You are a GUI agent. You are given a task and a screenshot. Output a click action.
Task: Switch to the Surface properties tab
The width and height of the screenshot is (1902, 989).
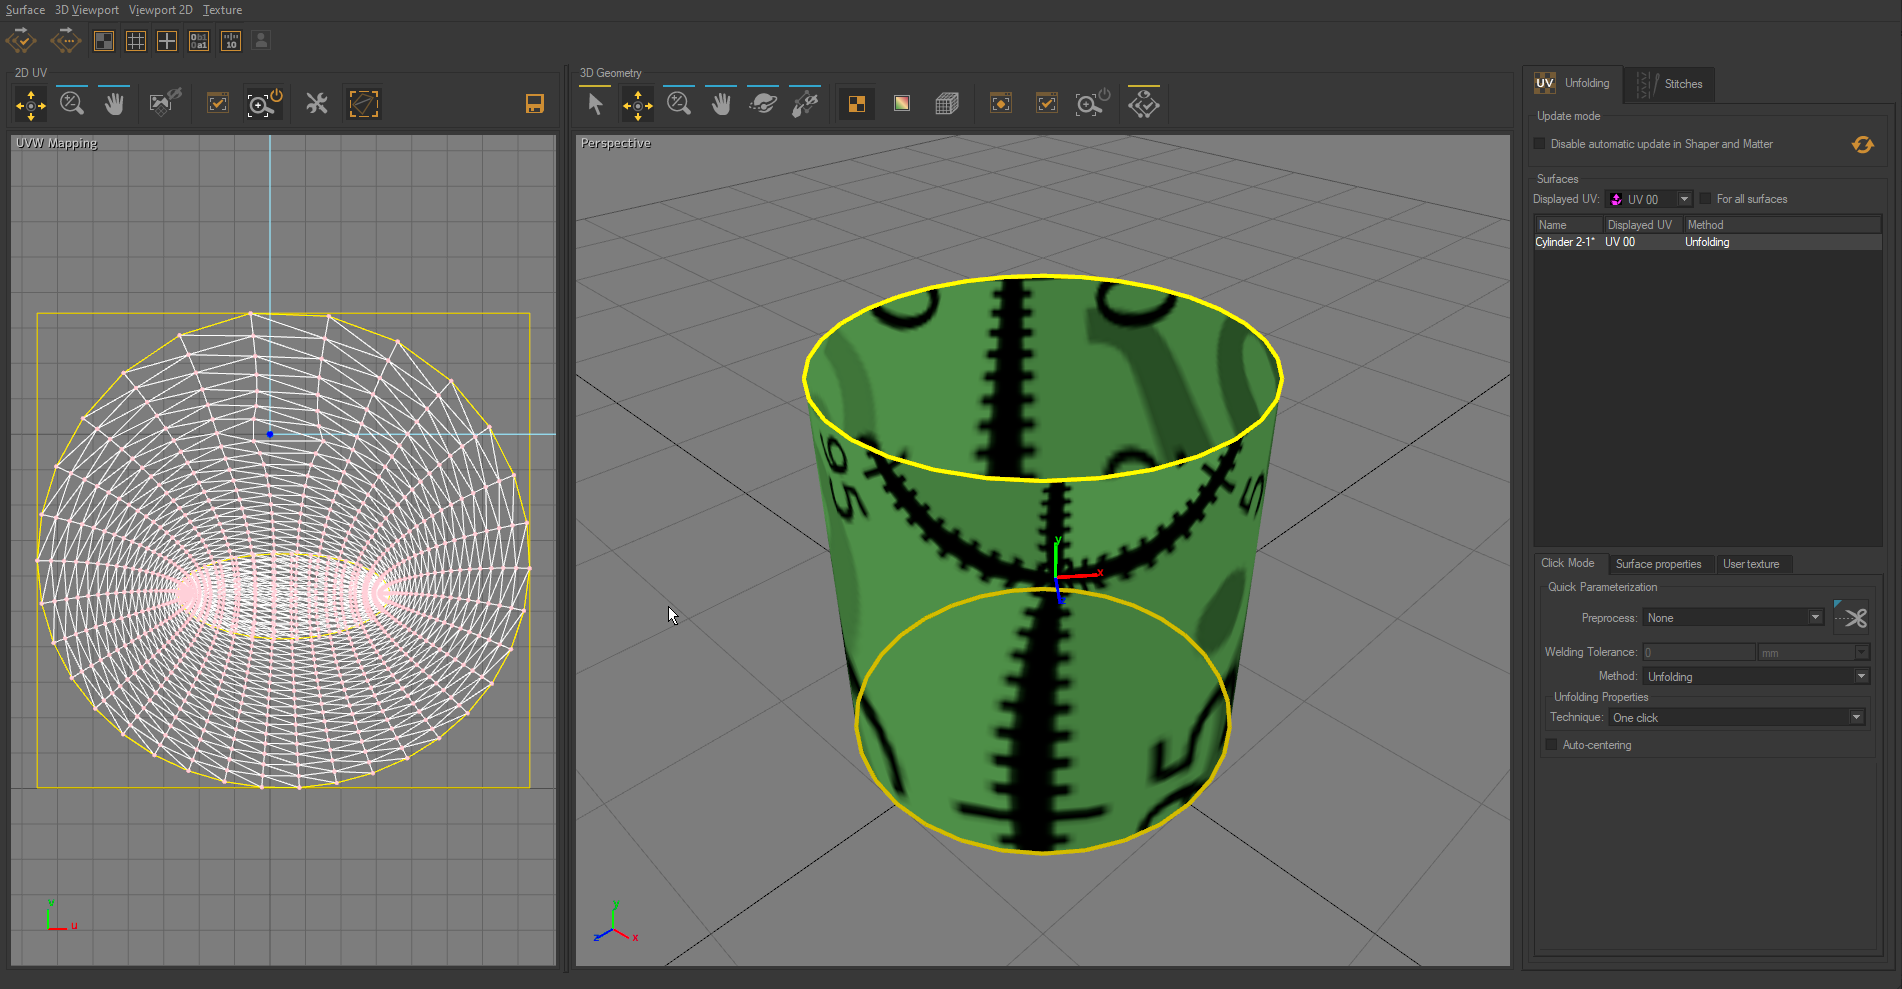pyautogui.click(x=1660, y=563)
